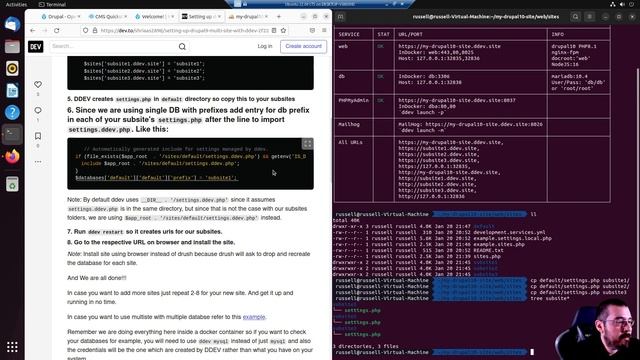Image resolution: width=640 pixels, height=360 pixels.
Task: Toggle reader view icon in the URL bar
Action: click(x=274, y=31)
